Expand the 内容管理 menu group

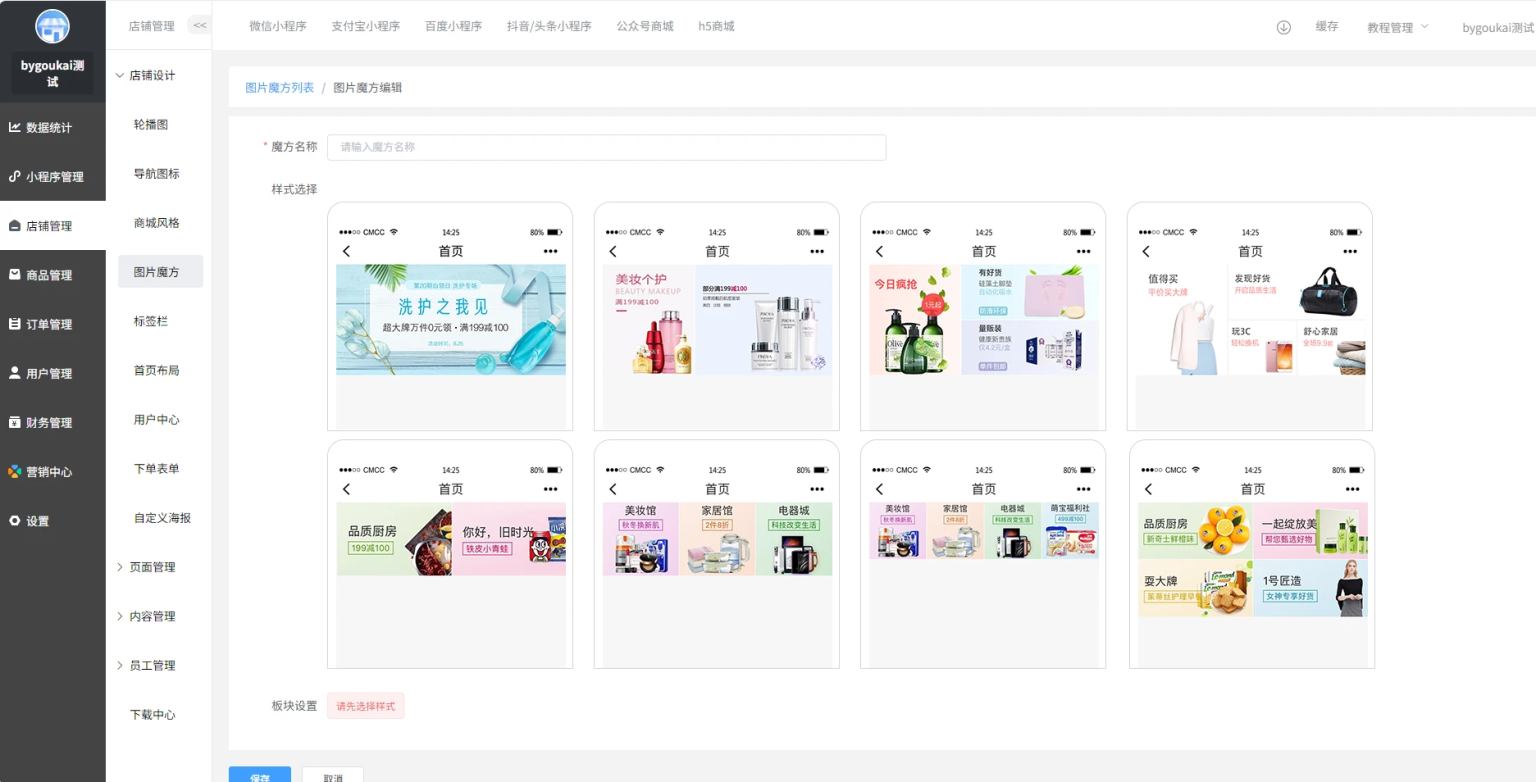(x=148, y=616)
